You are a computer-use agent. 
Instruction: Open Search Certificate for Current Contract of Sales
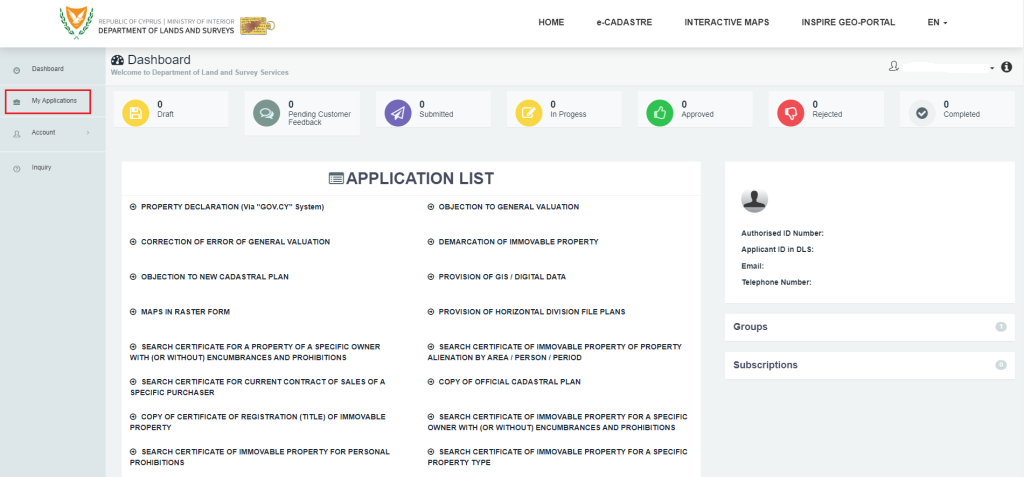pyautogui.click(x=258, y=387)
